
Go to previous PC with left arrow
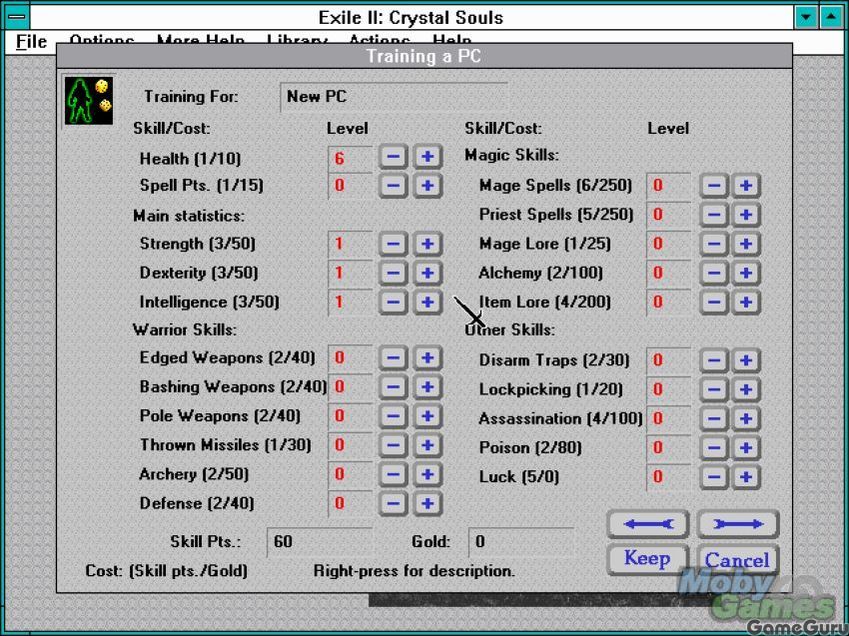(649, 524)
